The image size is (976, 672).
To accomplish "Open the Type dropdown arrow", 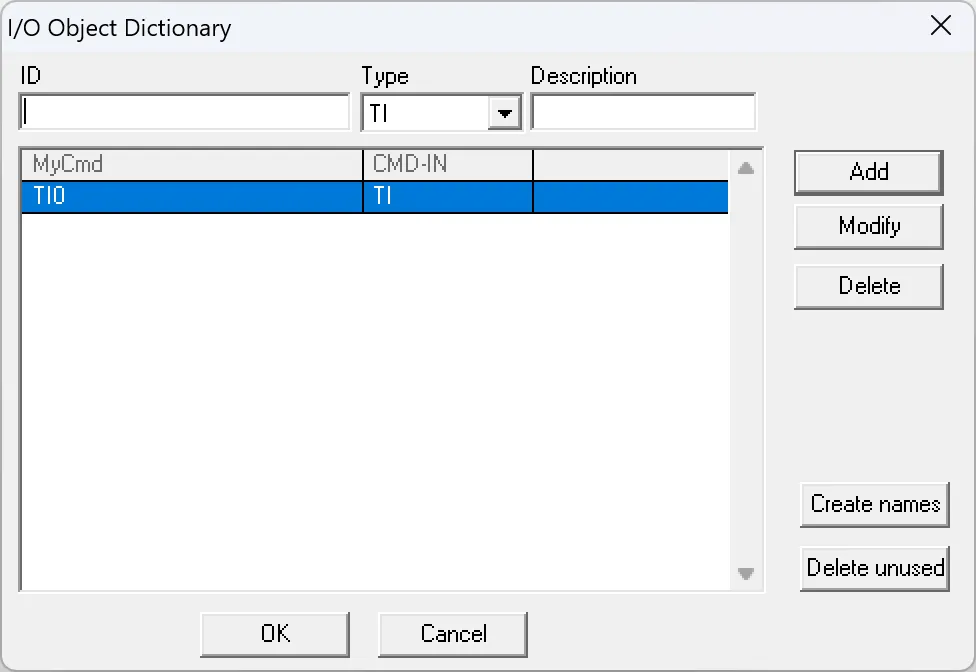I will coord(506,112).
